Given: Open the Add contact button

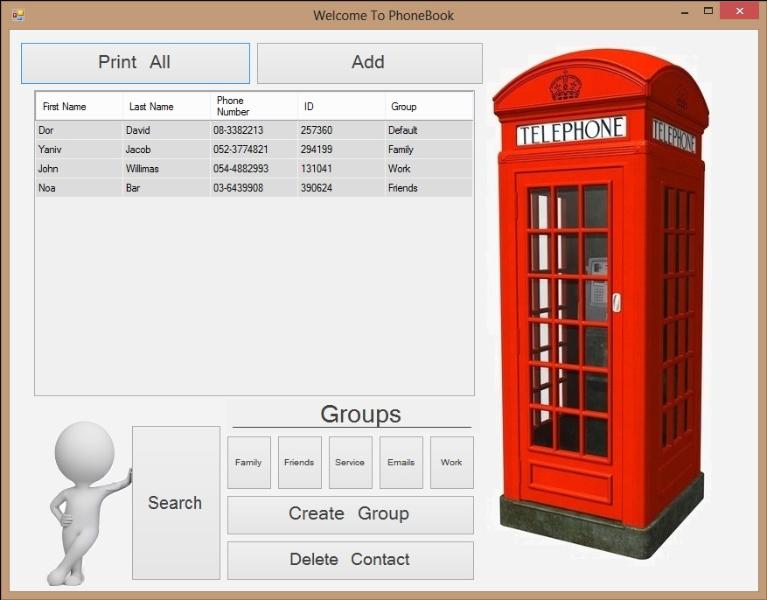Looking at the screenshot, I should (370, 63).
